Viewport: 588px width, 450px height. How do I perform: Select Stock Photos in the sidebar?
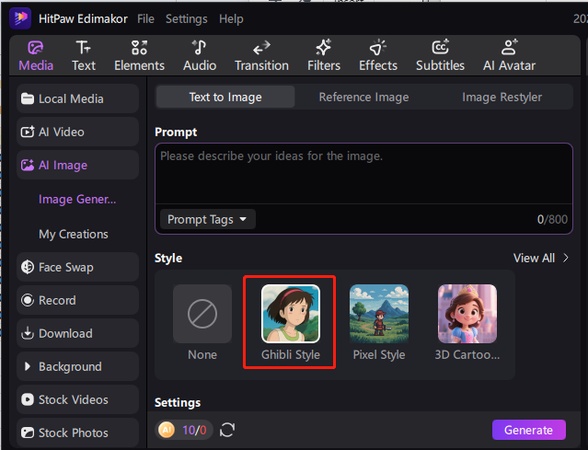[78, 432]
